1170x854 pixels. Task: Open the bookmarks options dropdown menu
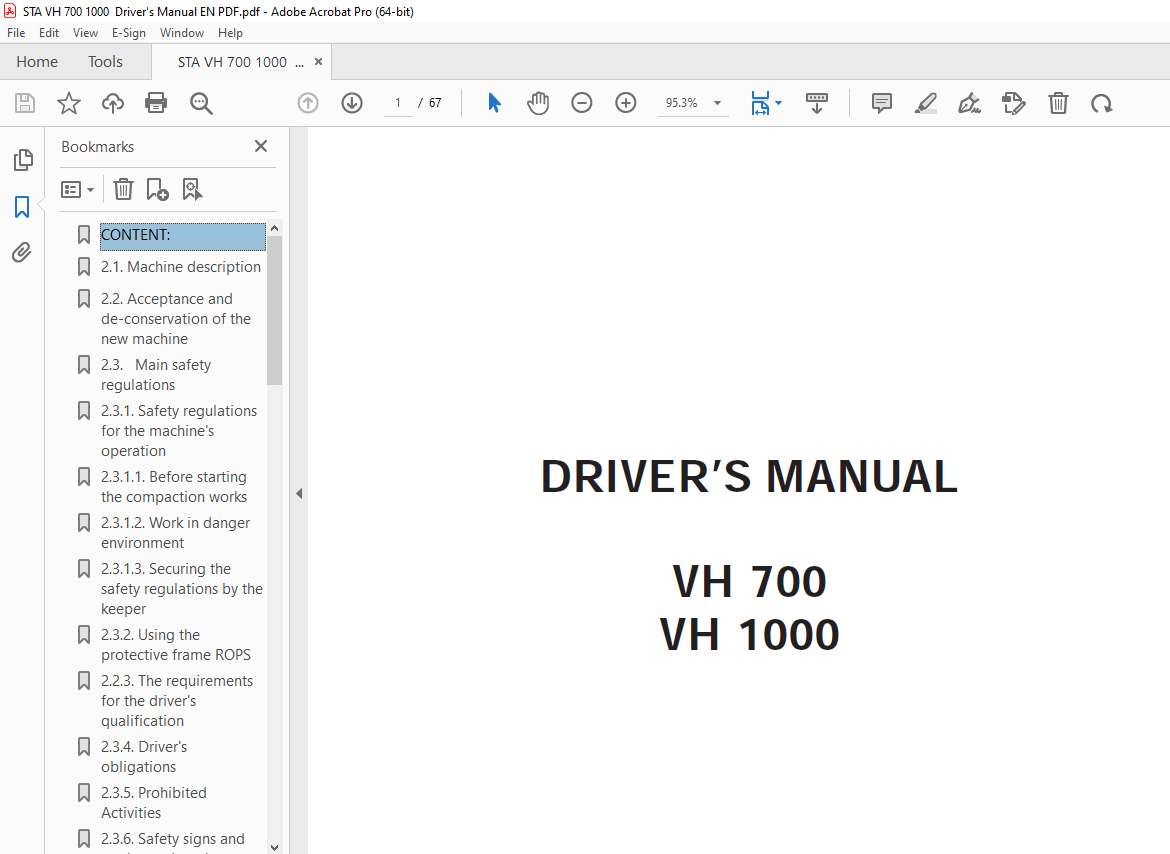point(78,189)
